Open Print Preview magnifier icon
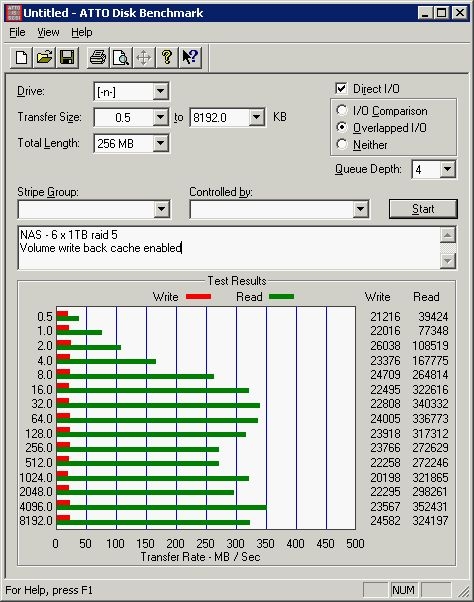 [121, 58]
